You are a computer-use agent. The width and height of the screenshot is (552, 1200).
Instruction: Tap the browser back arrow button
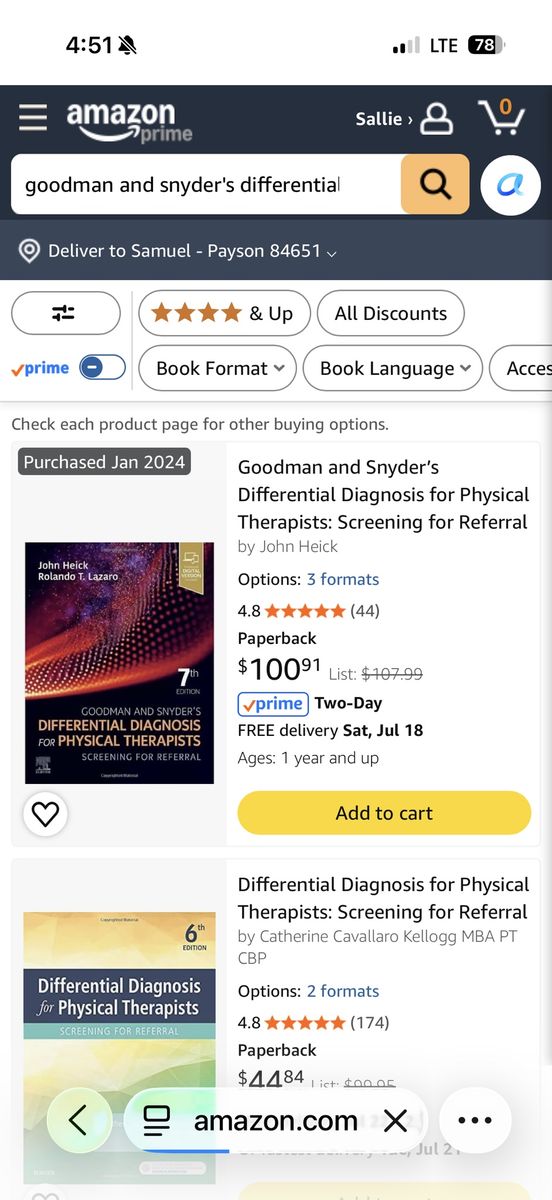click(78, 1120)
